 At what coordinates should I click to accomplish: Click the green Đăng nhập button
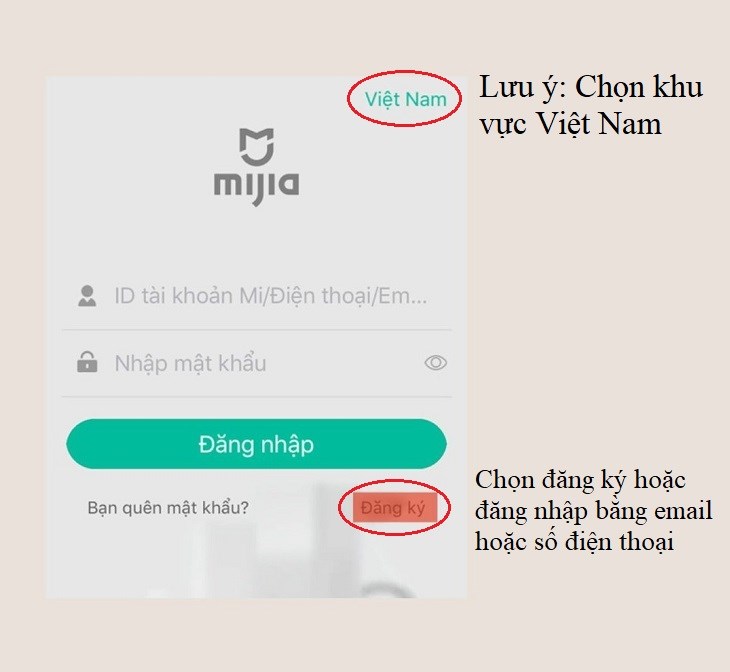pyautogui.click(x=257, y=444)
